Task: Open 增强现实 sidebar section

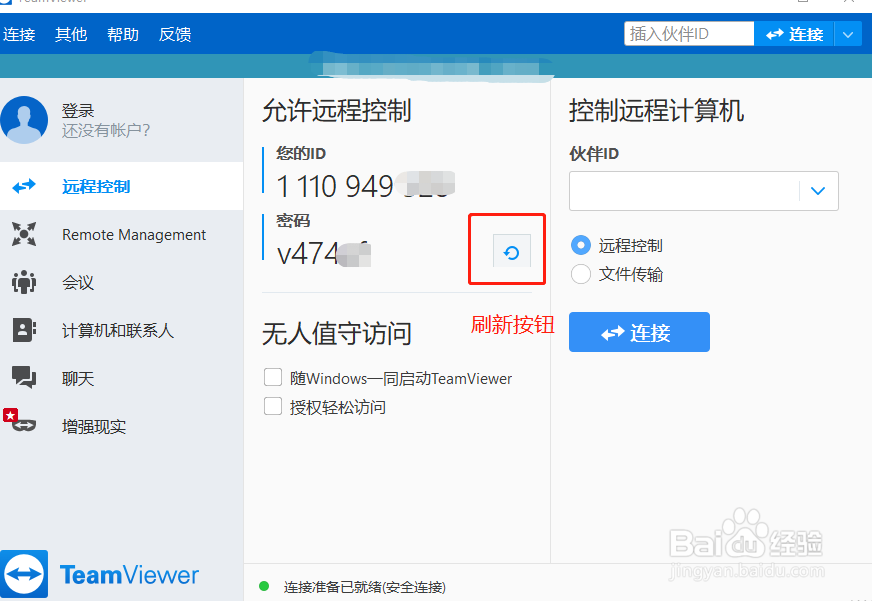Action: 121,426
